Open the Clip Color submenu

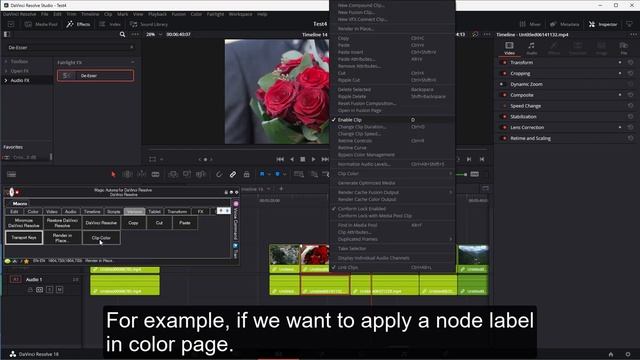click(x=392, y=173)
